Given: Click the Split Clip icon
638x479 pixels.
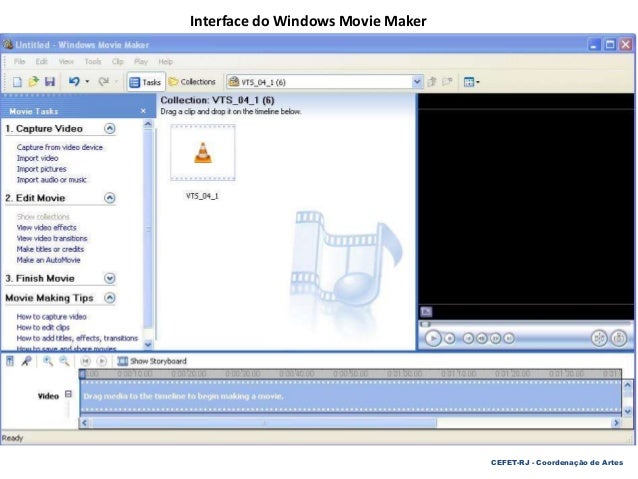Looking at the screenshot, I should coord(599,338).
